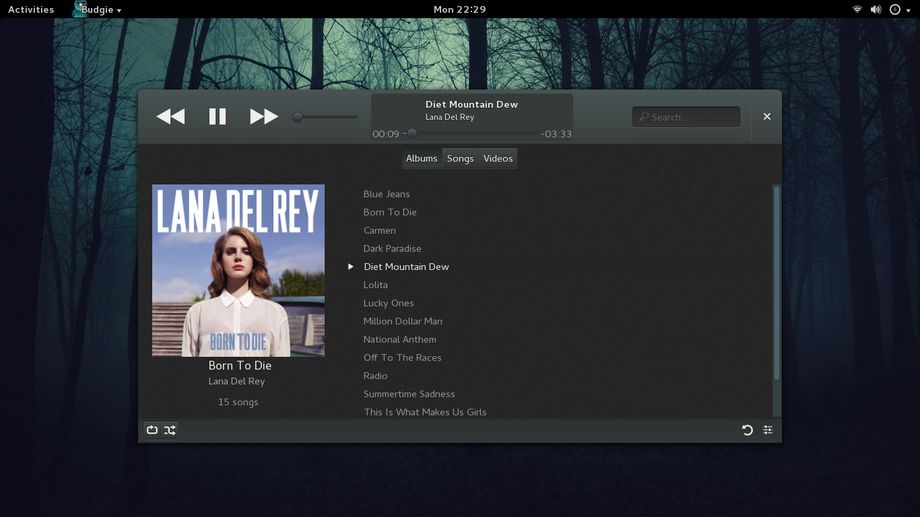Screen dimensions: 920x517
Task: Play the song Lucky Ones
Action: (388, 303)
